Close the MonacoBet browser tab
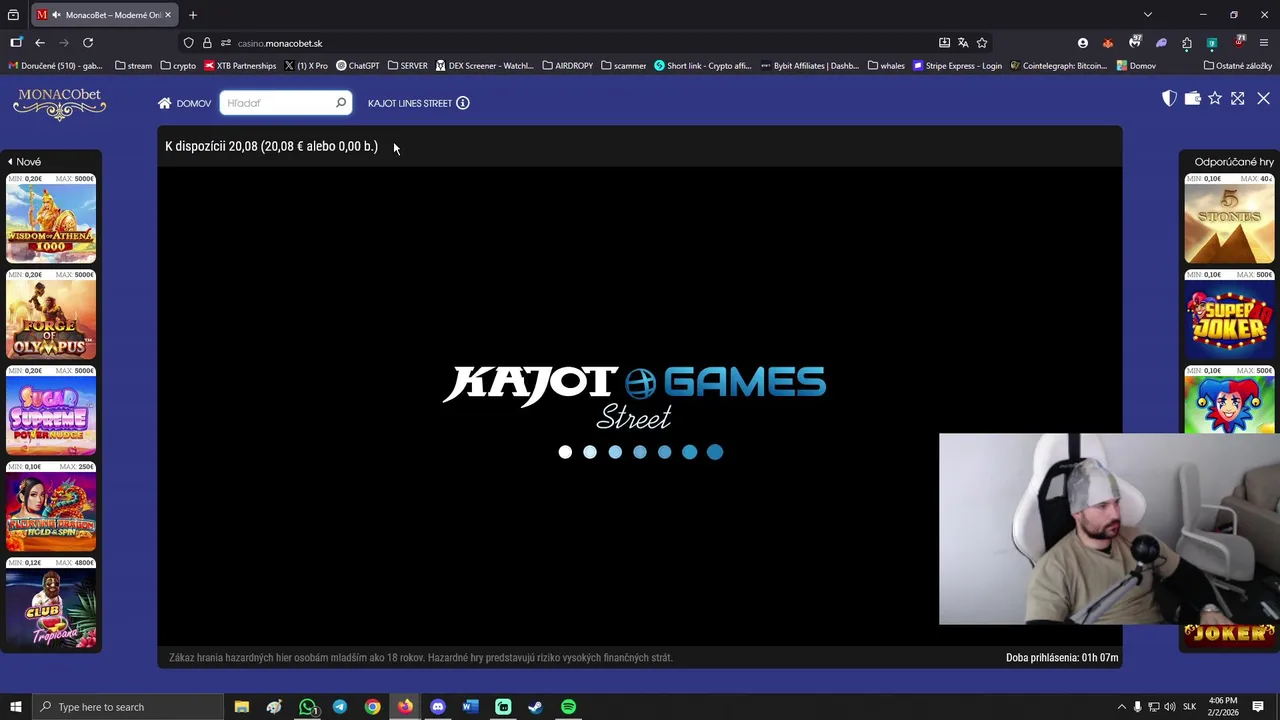 click(x=167, y=15)
